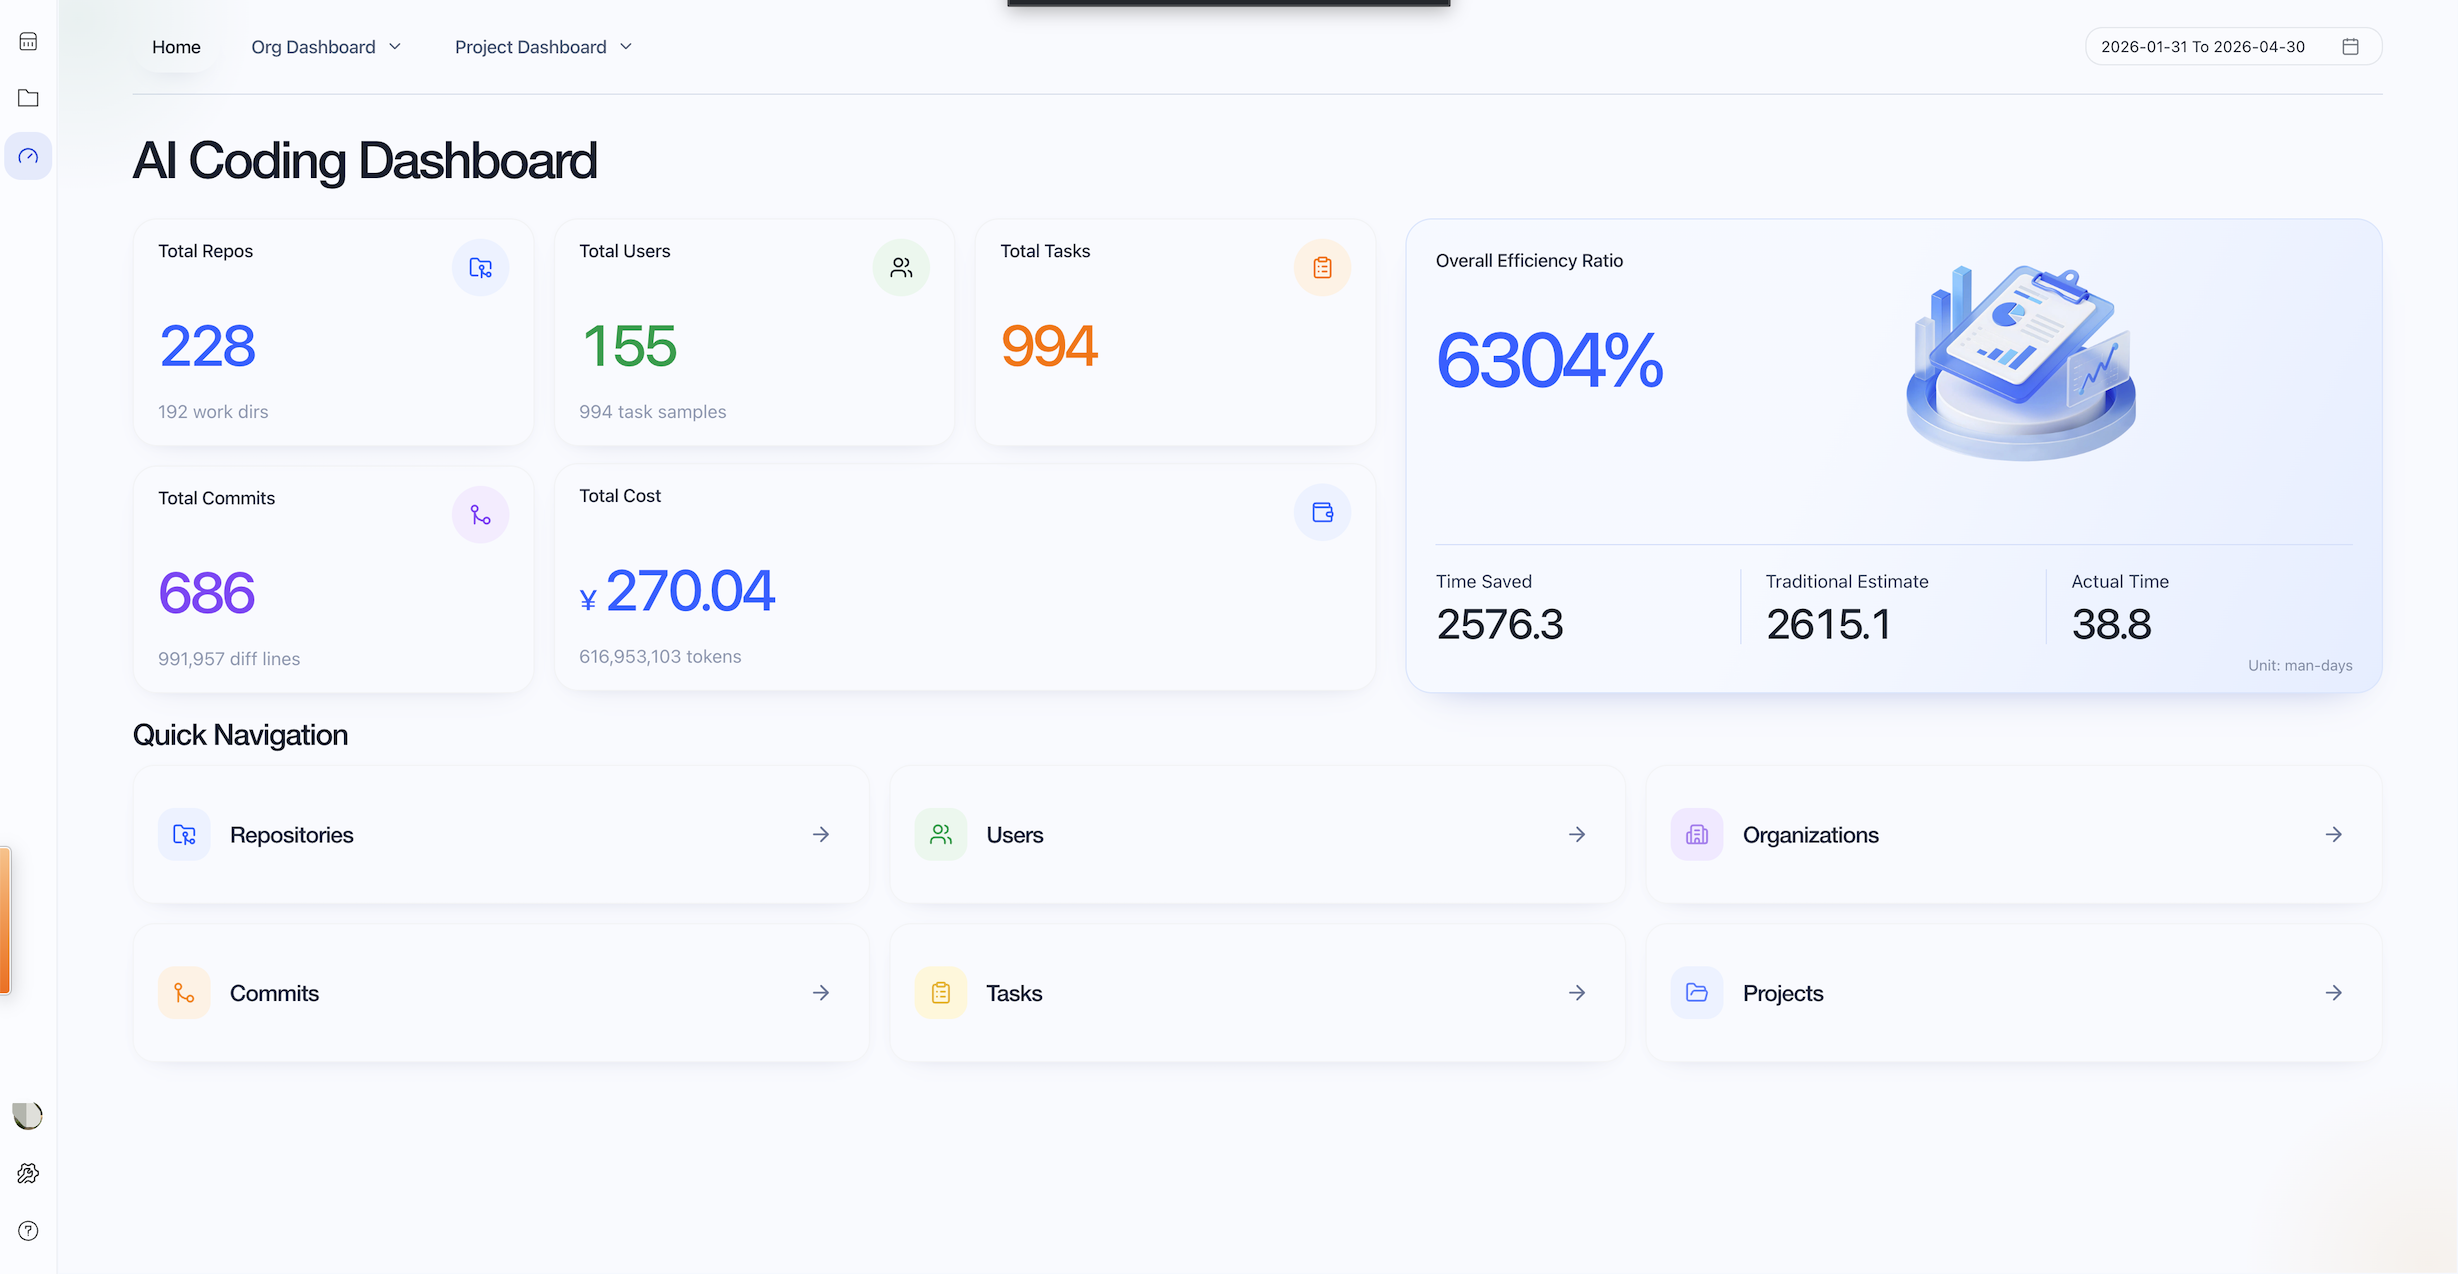Image resolution: width=2458 pixels, height=1274 pixels.
Task: Click the orange Total Tasks value 994
Action: (1049, 346)
